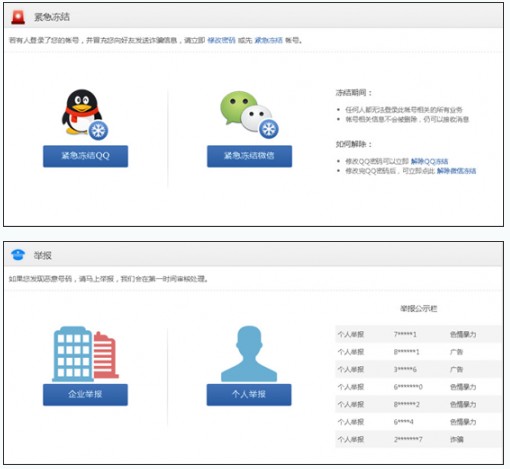Image resolution: width=510 pixels, height=469 pixels.
Task: Click the blue person silhouette icon
Action: (x=249, y=354)
